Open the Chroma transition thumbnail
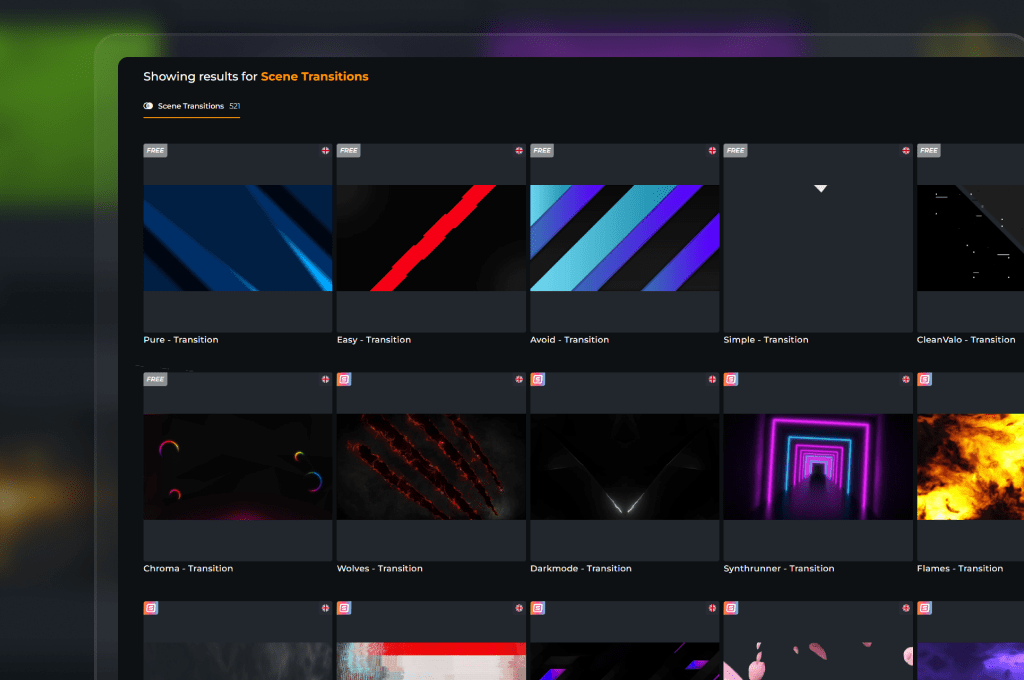This screenshot has width=1024, height=680. 237,467
